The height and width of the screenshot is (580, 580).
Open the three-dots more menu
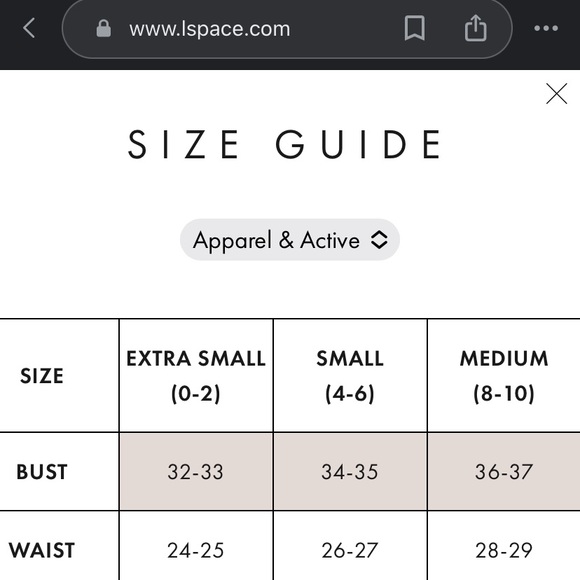coord(546,28)
